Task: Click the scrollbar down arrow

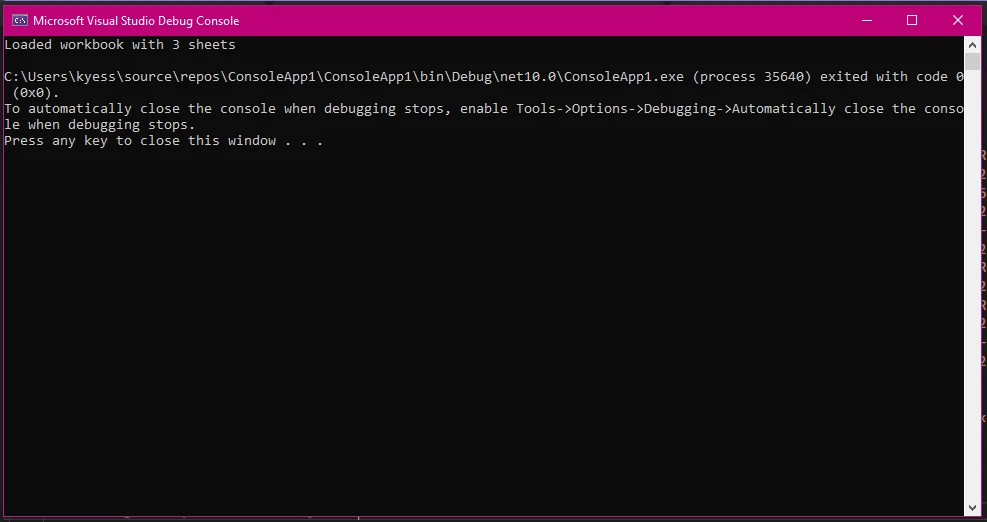Action: pyautogui.click(x=973, y=508)
